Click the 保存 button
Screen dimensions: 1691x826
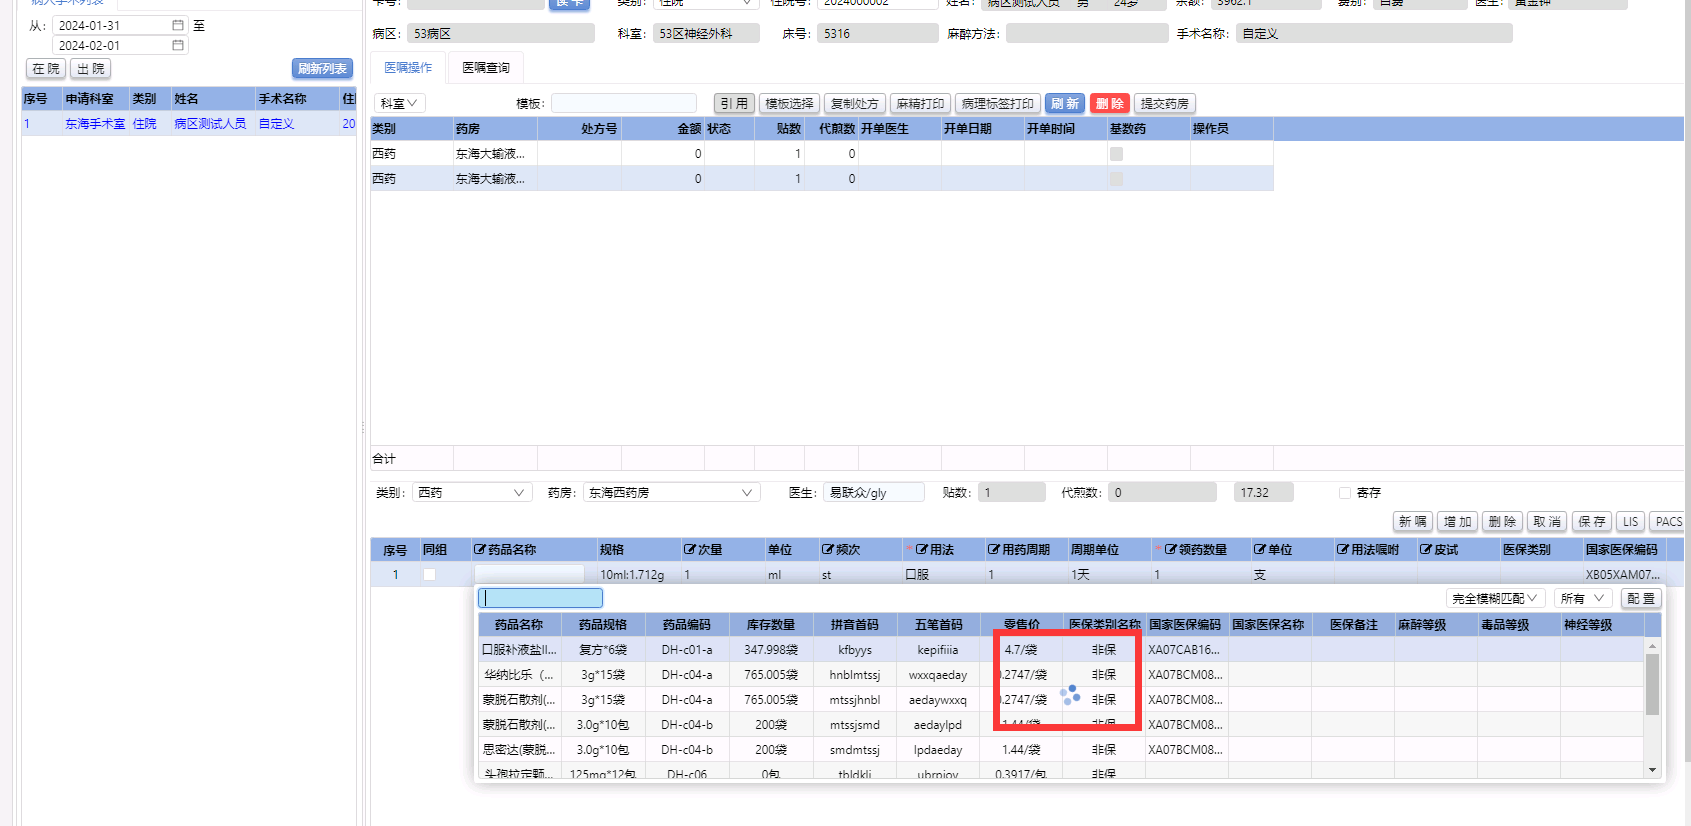point(1592,522)
